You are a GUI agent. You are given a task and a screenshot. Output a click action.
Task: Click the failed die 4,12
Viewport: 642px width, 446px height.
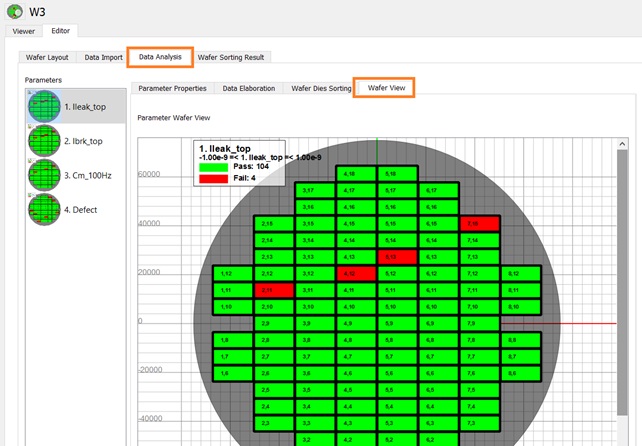pos(356,274)
